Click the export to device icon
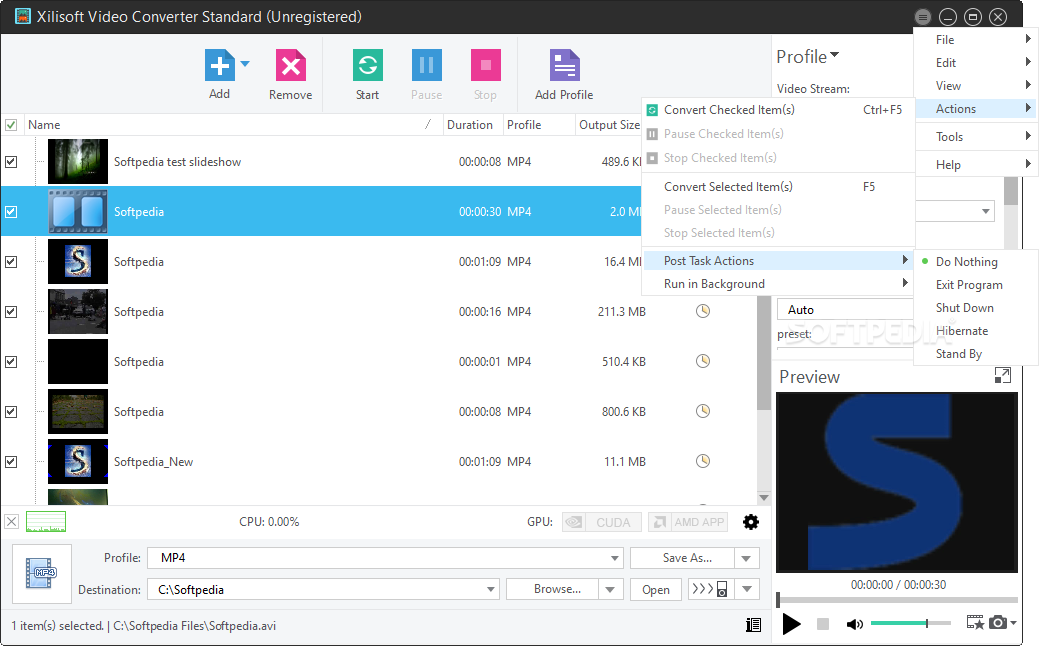Image resolution: width=1039 pixels, height=646 pixels. [710, 589]
